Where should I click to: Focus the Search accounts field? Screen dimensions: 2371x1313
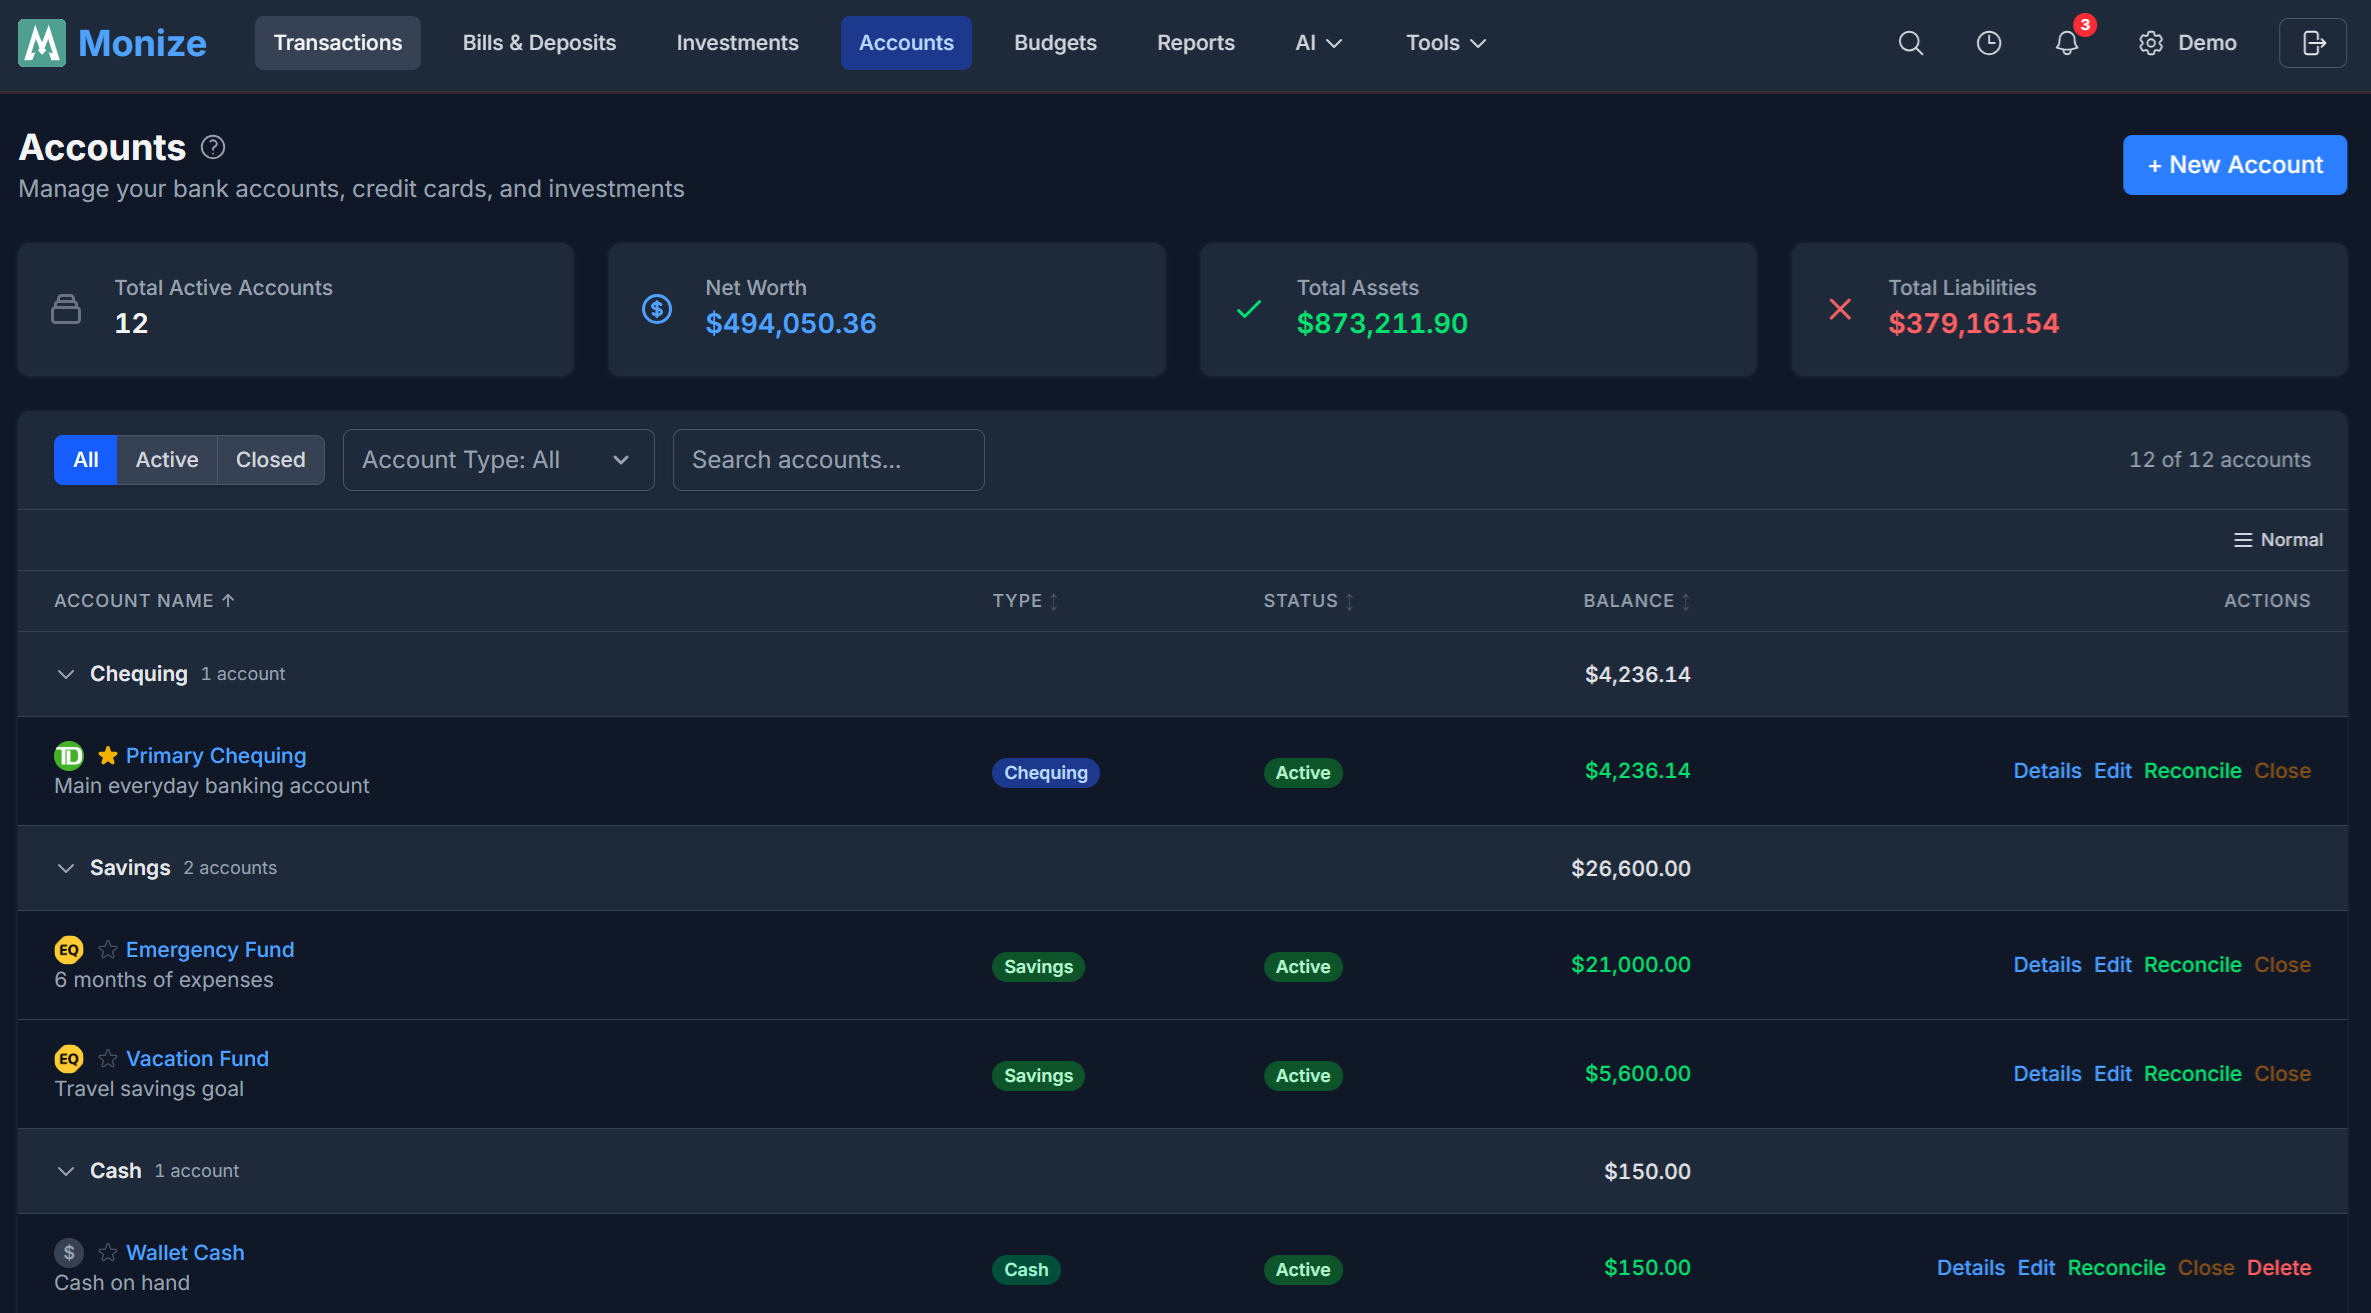(x=829, y=460)
